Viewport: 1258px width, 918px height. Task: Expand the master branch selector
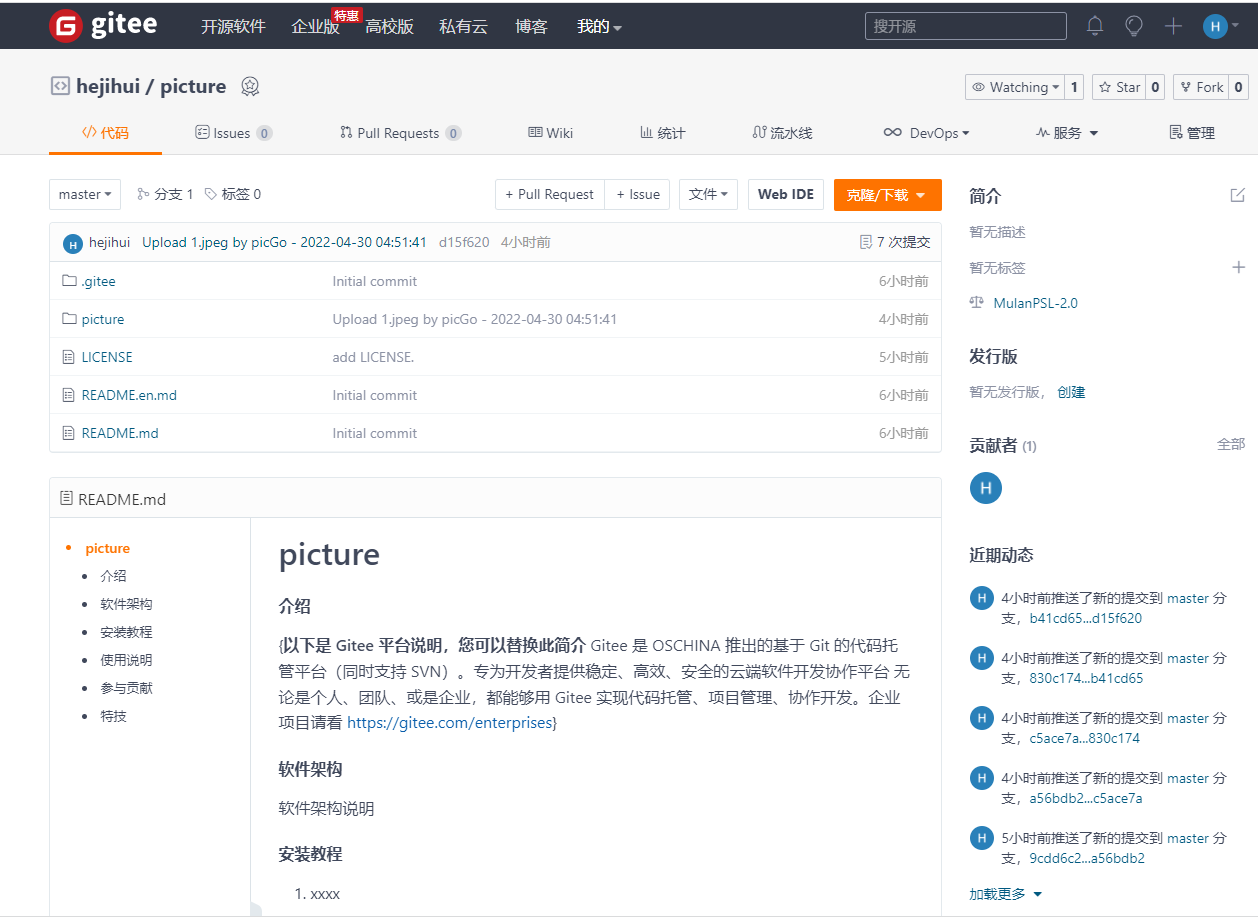click(x=85, y=194)
